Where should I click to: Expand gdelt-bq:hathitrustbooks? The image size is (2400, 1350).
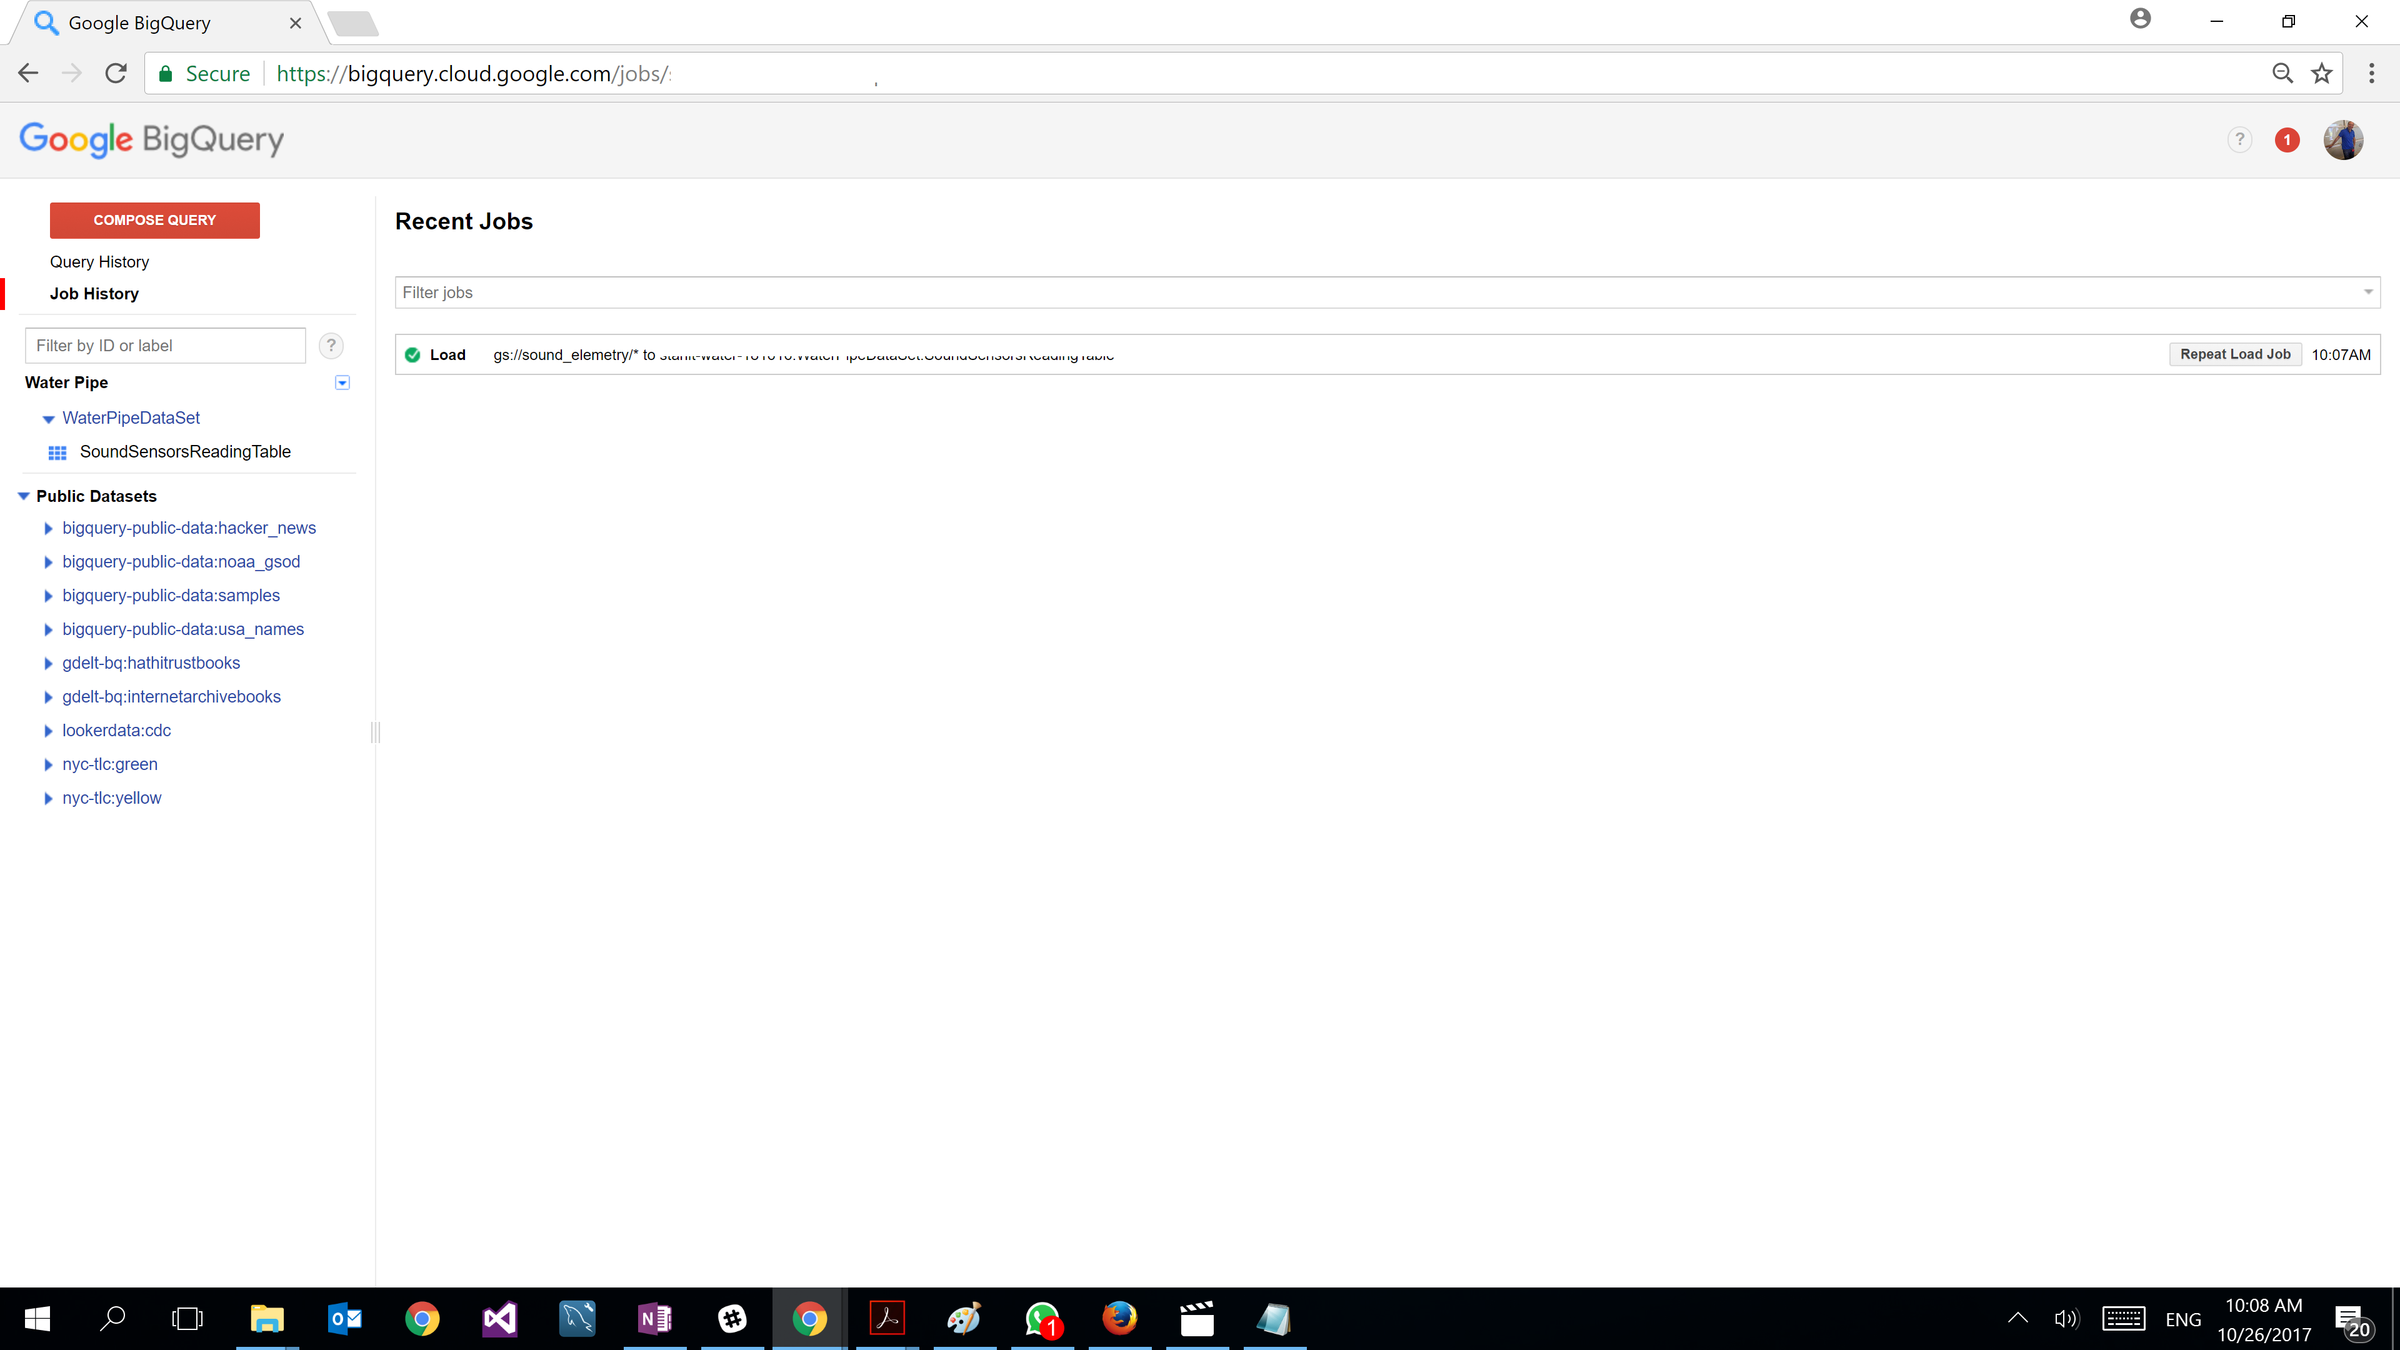tap(48, 664)
